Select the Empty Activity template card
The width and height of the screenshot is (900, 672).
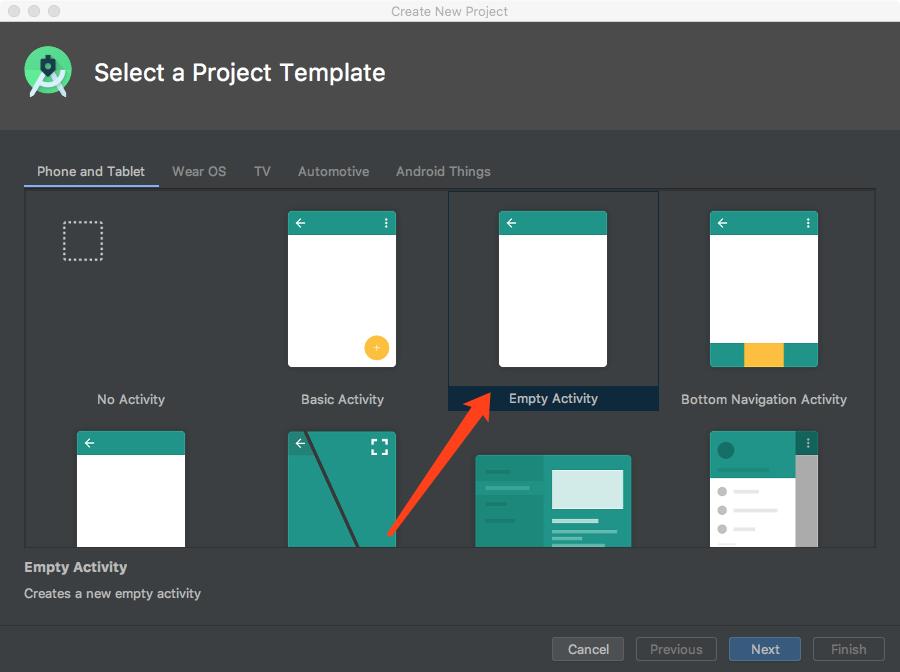click(x=553, y=290)
